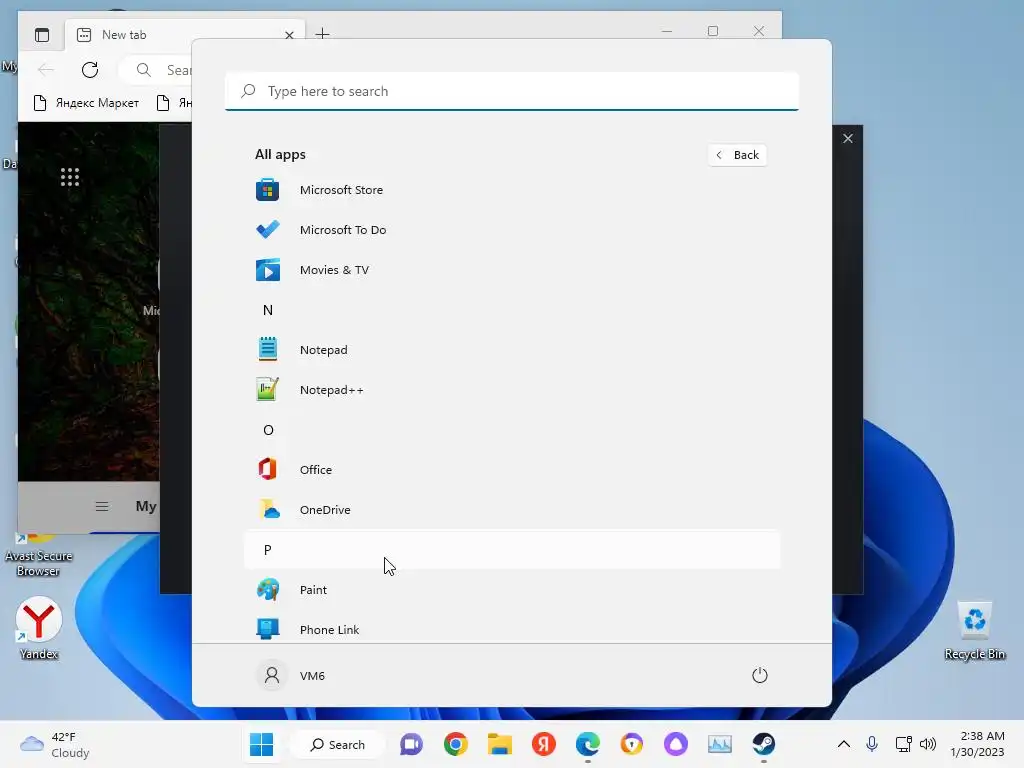Open OneDrive from All apps
1024x768 pixels.
coord(512,510)
